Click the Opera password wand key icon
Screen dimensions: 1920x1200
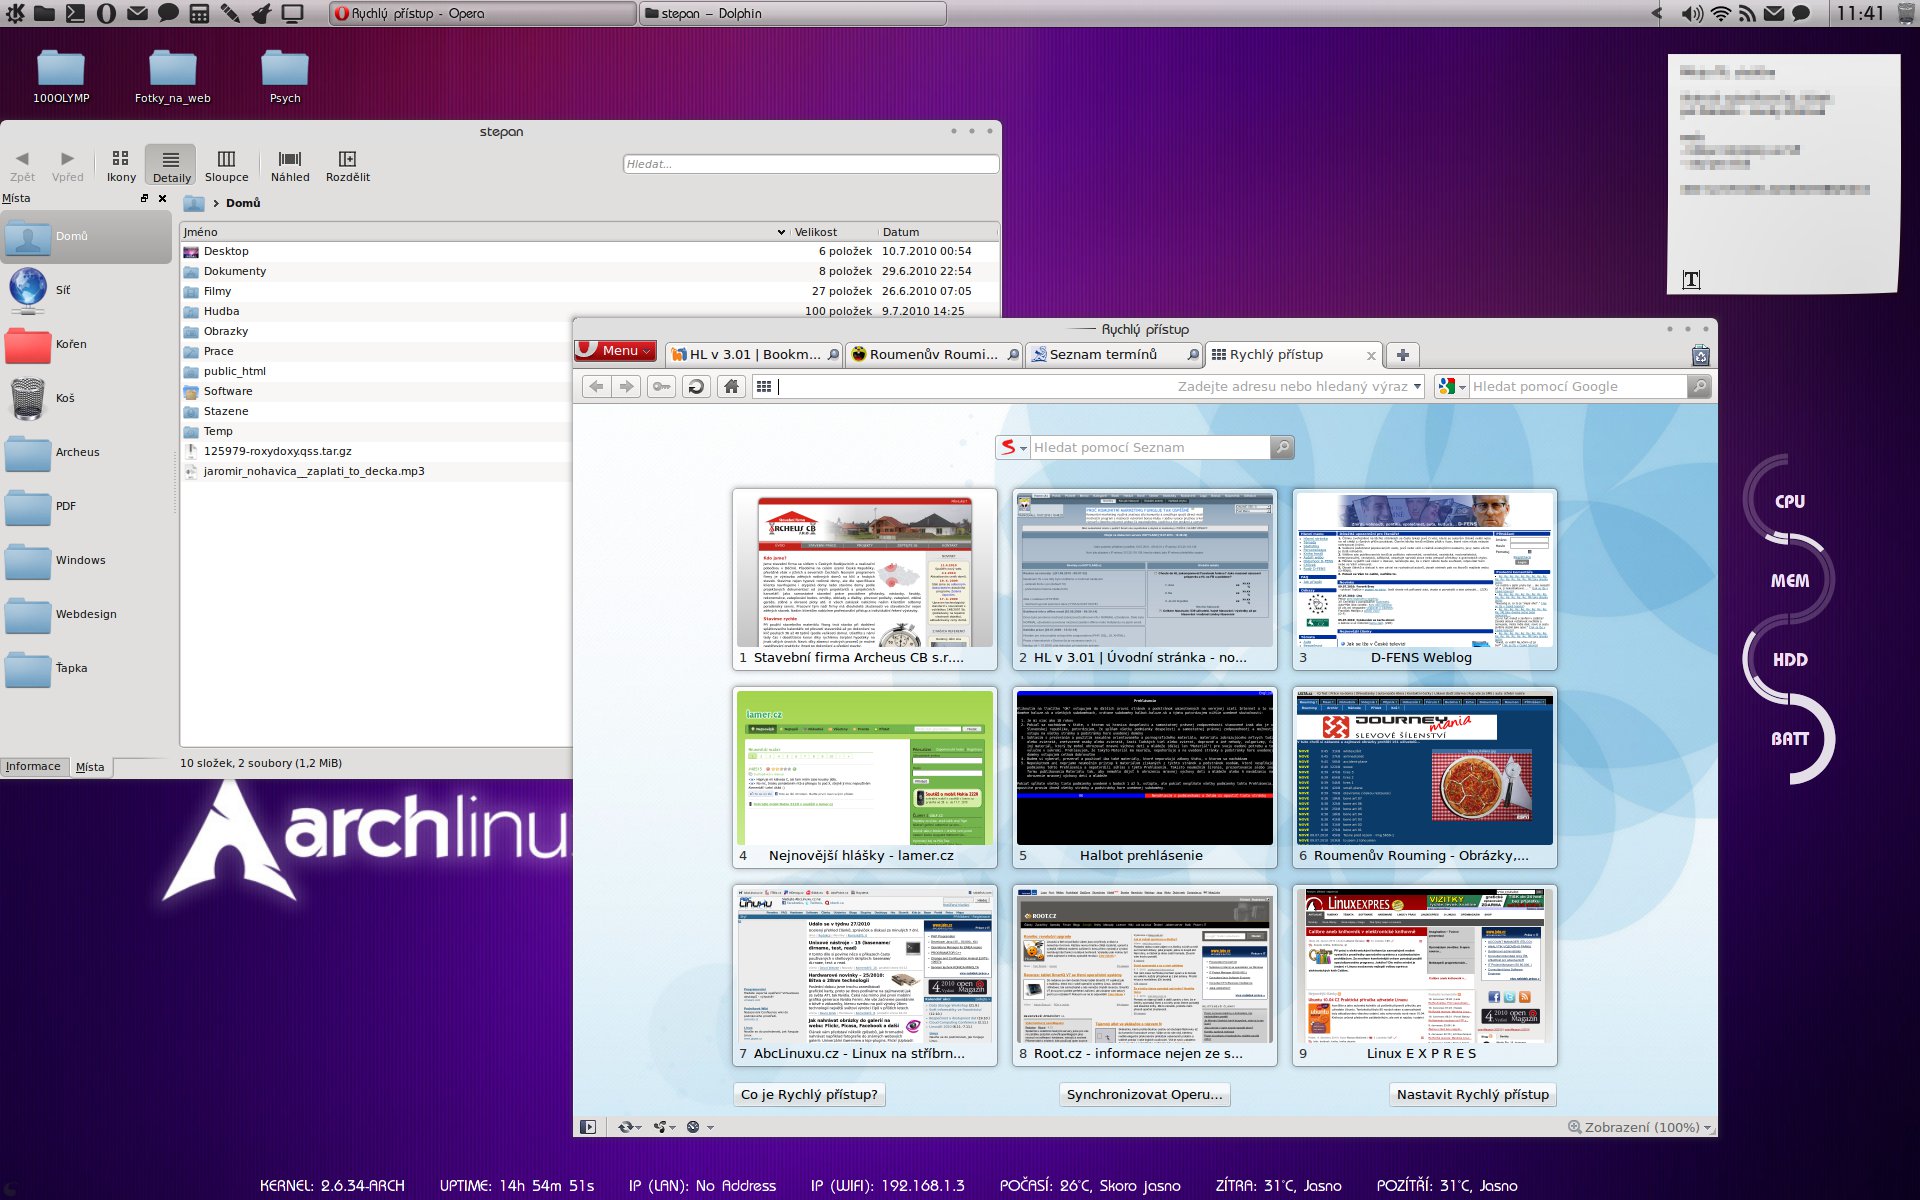point(662,387)
